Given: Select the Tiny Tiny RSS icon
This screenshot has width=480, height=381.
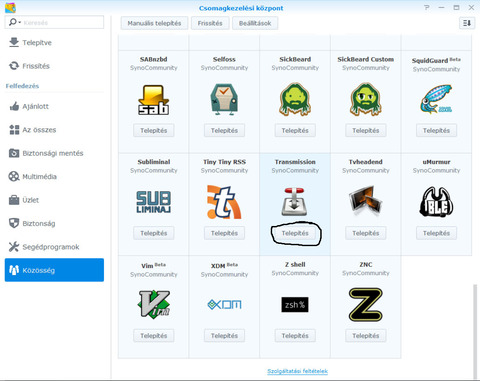Looking at the screenshot, I should (224, 202).
